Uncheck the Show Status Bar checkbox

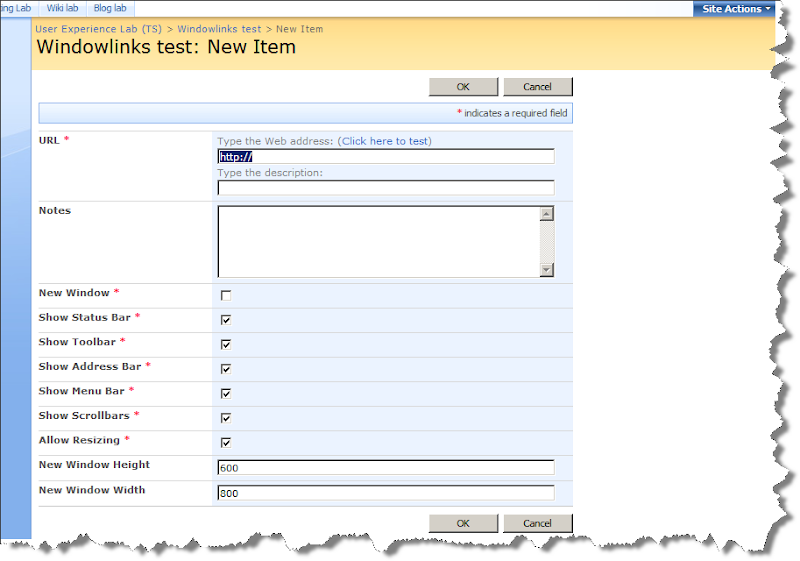[226, 320]
